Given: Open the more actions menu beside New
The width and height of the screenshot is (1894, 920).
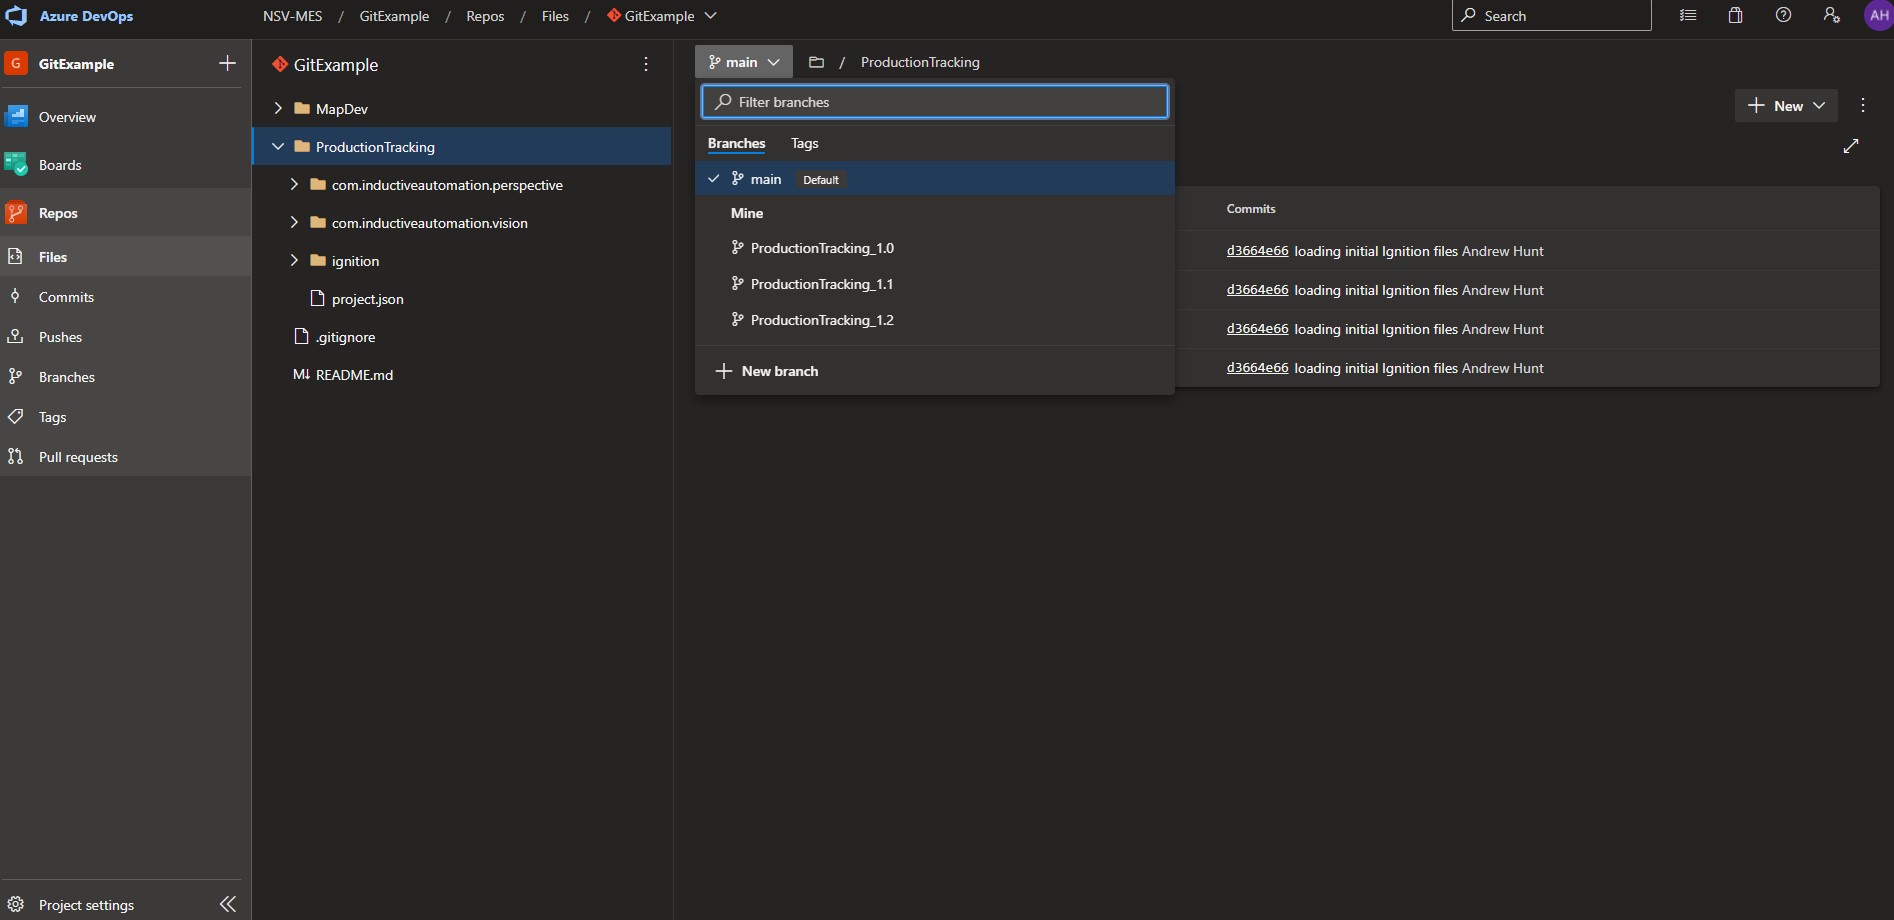Looking at the screenshot, I should point(1863,106).
